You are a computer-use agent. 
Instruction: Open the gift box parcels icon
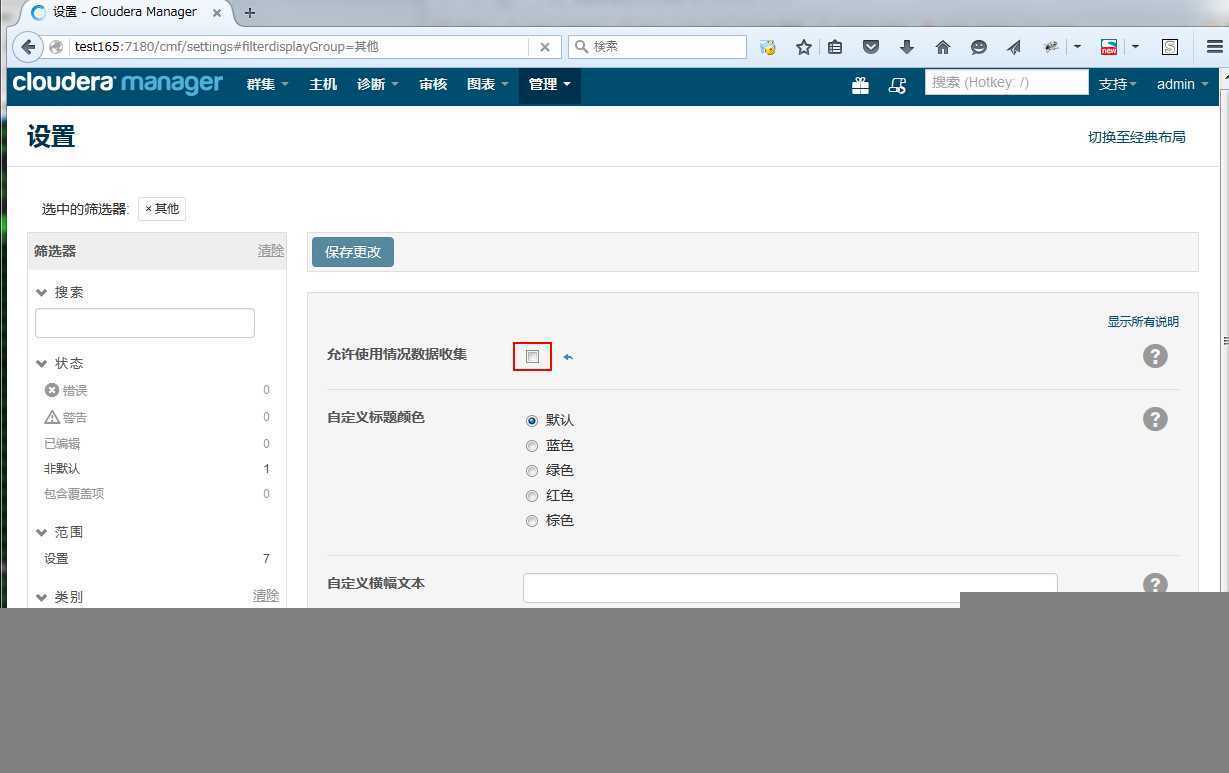click(x=860, y=86)
